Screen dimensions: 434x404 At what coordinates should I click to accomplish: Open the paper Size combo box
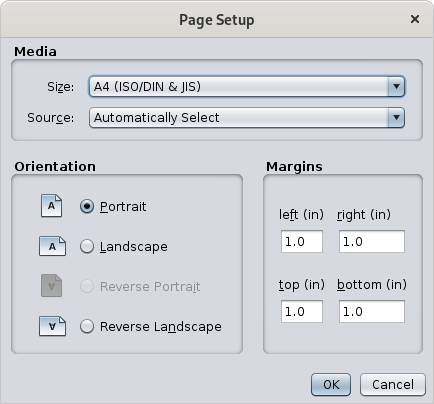pos(247,87)
